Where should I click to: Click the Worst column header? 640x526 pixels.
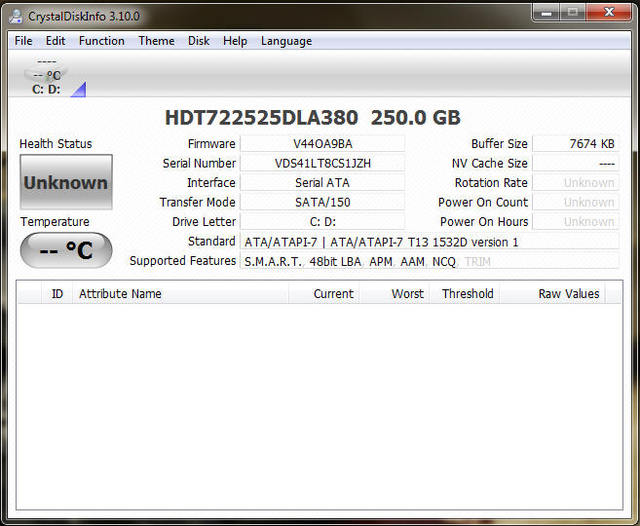coord(395,294)
